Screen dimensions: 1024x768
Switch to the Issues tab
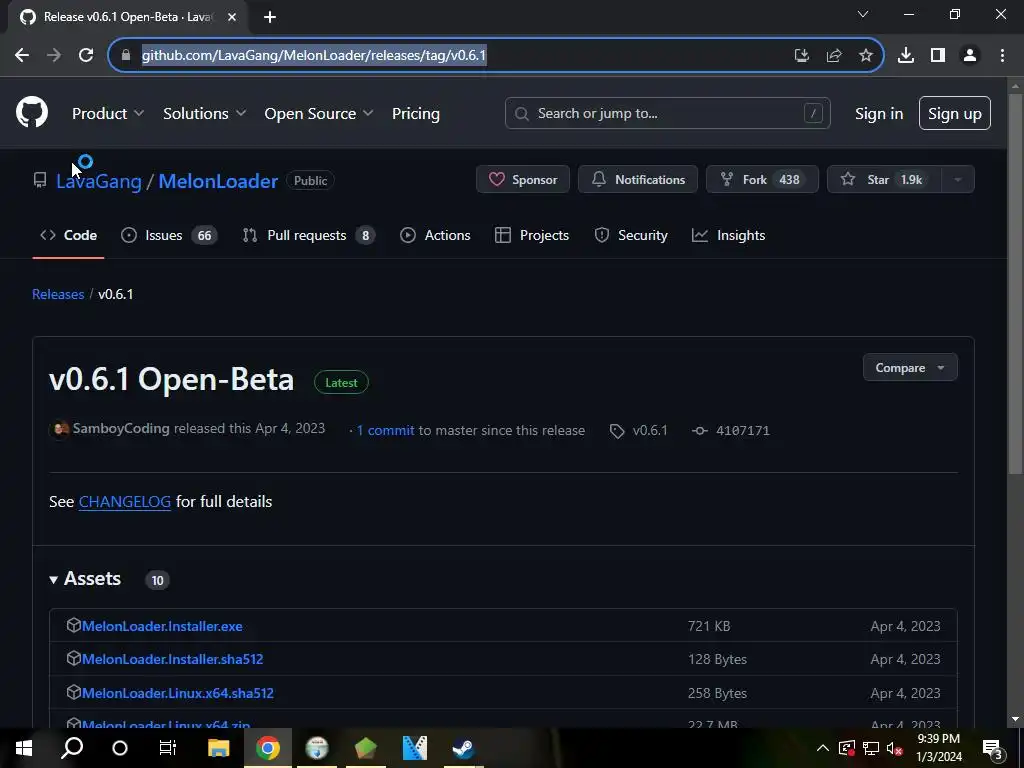169,235
